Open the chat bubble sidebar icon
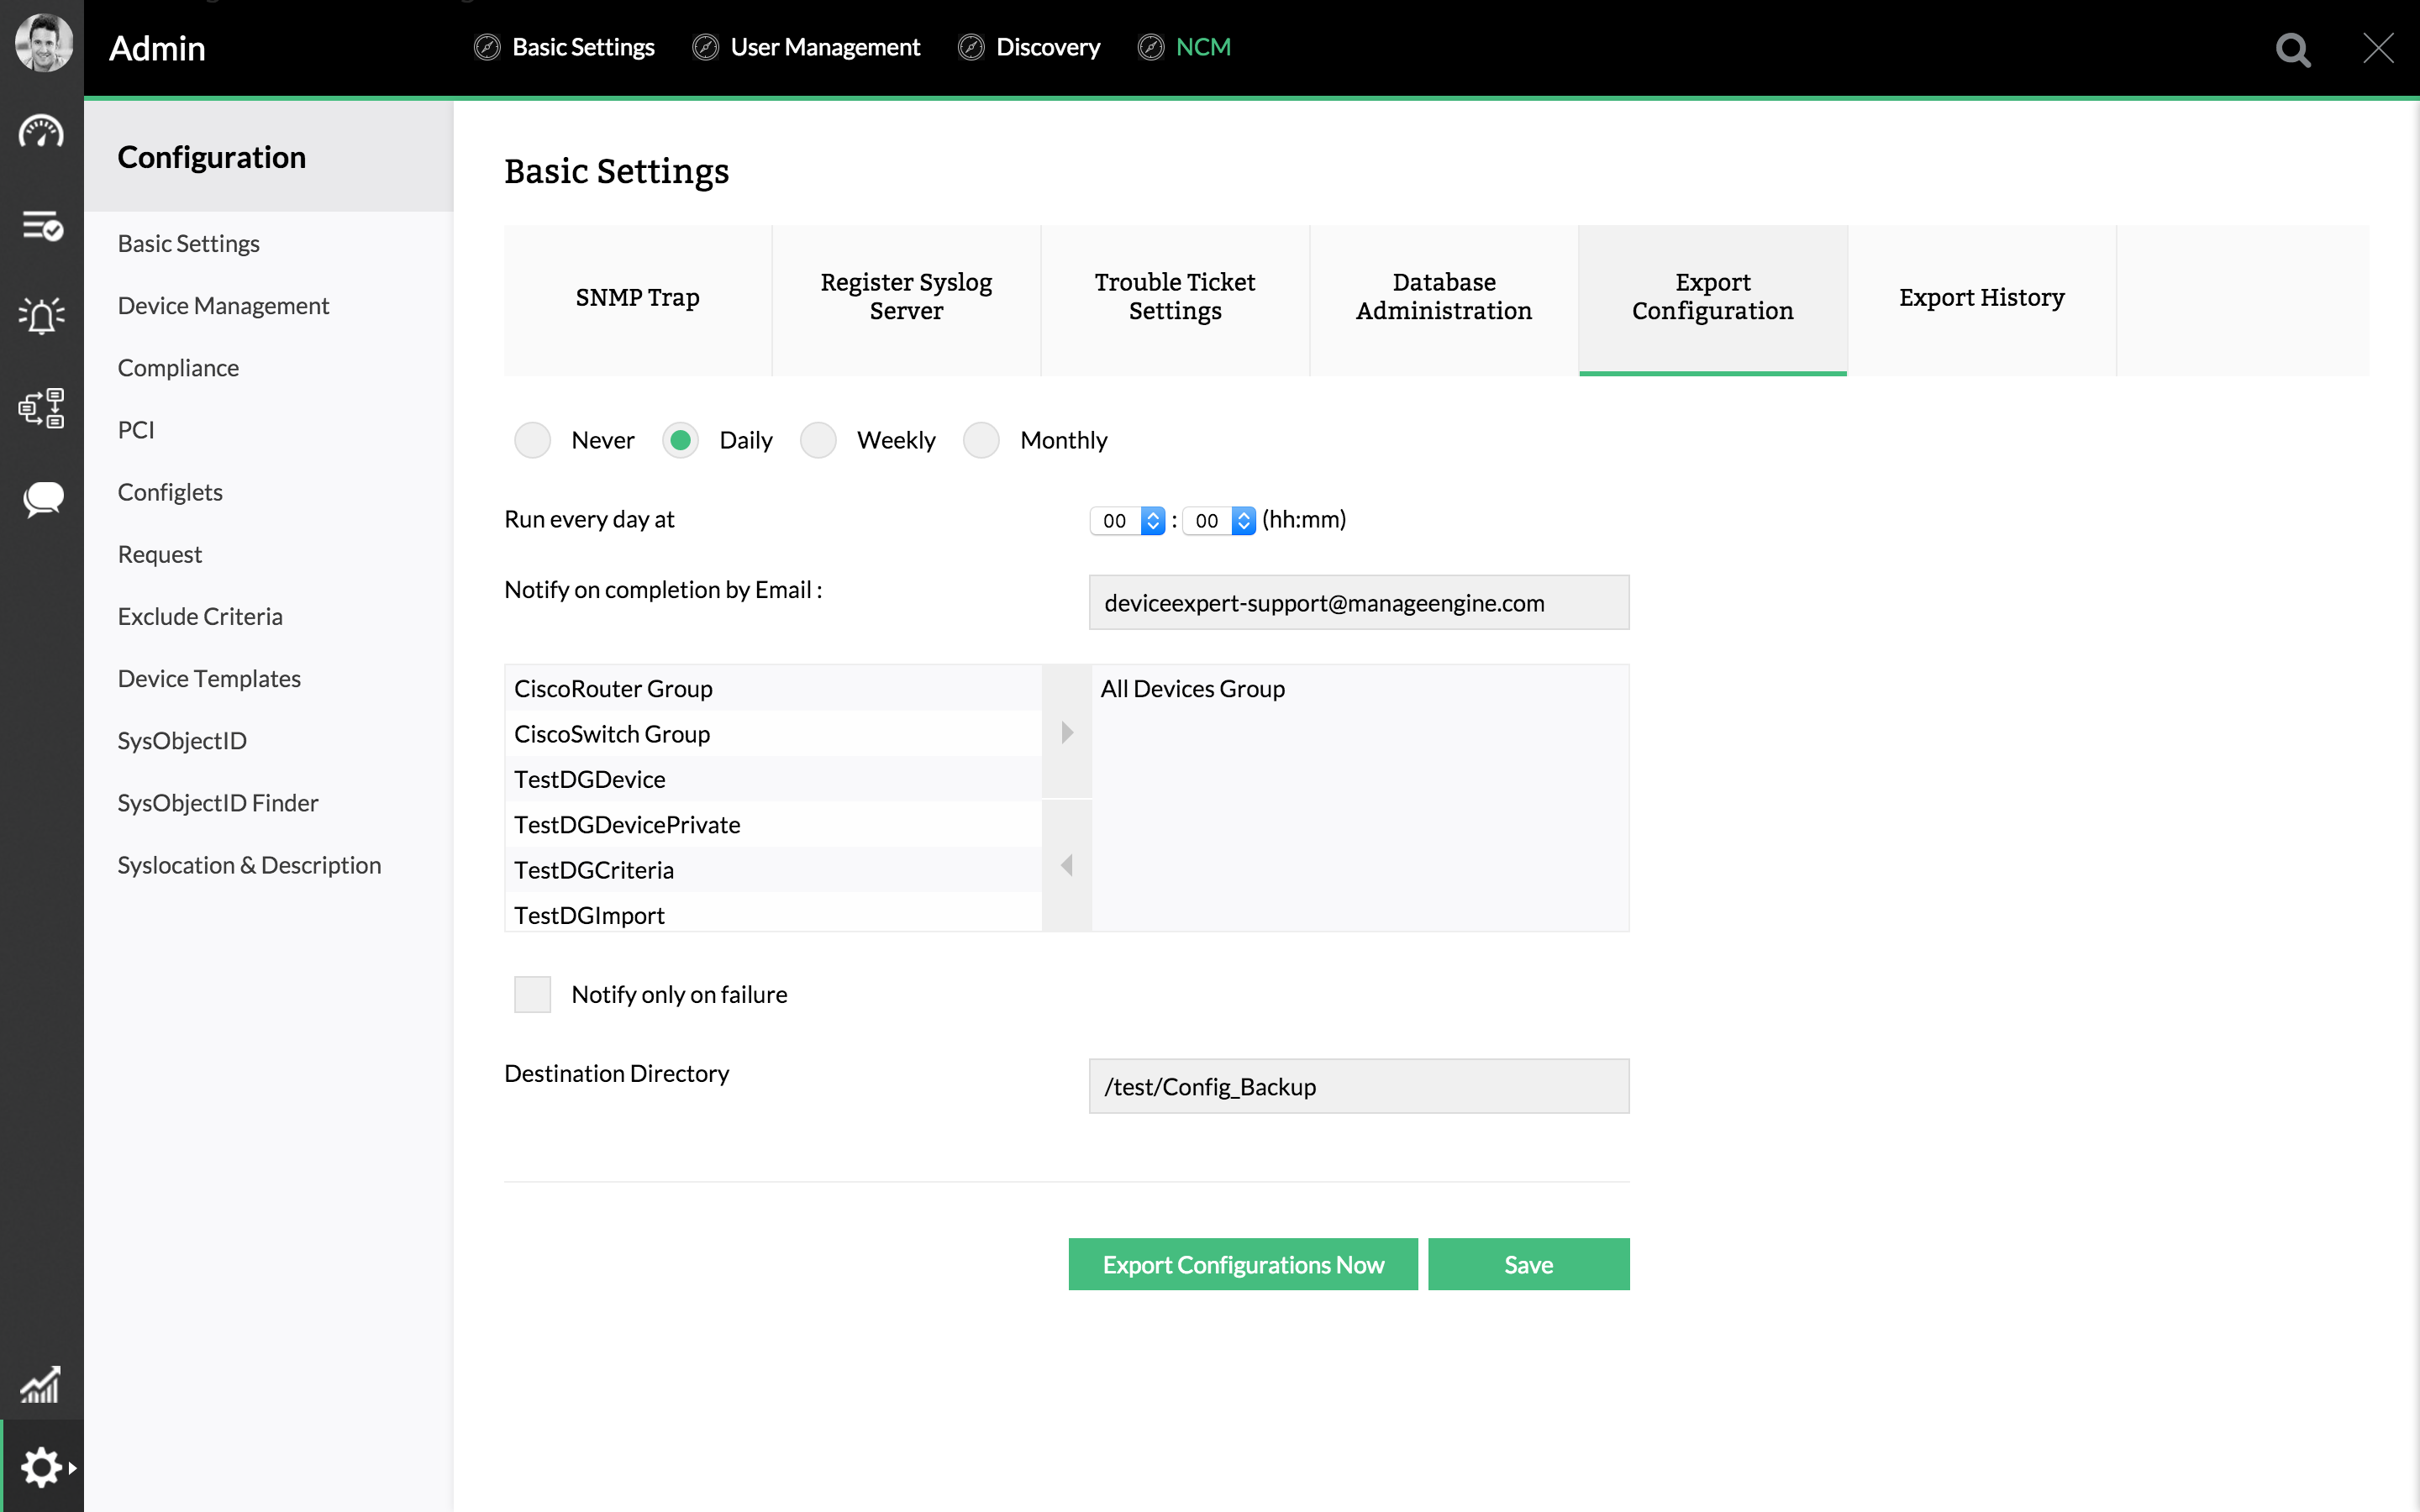Viewport: 2420px width, 1512px height. [x=41, y=498]
